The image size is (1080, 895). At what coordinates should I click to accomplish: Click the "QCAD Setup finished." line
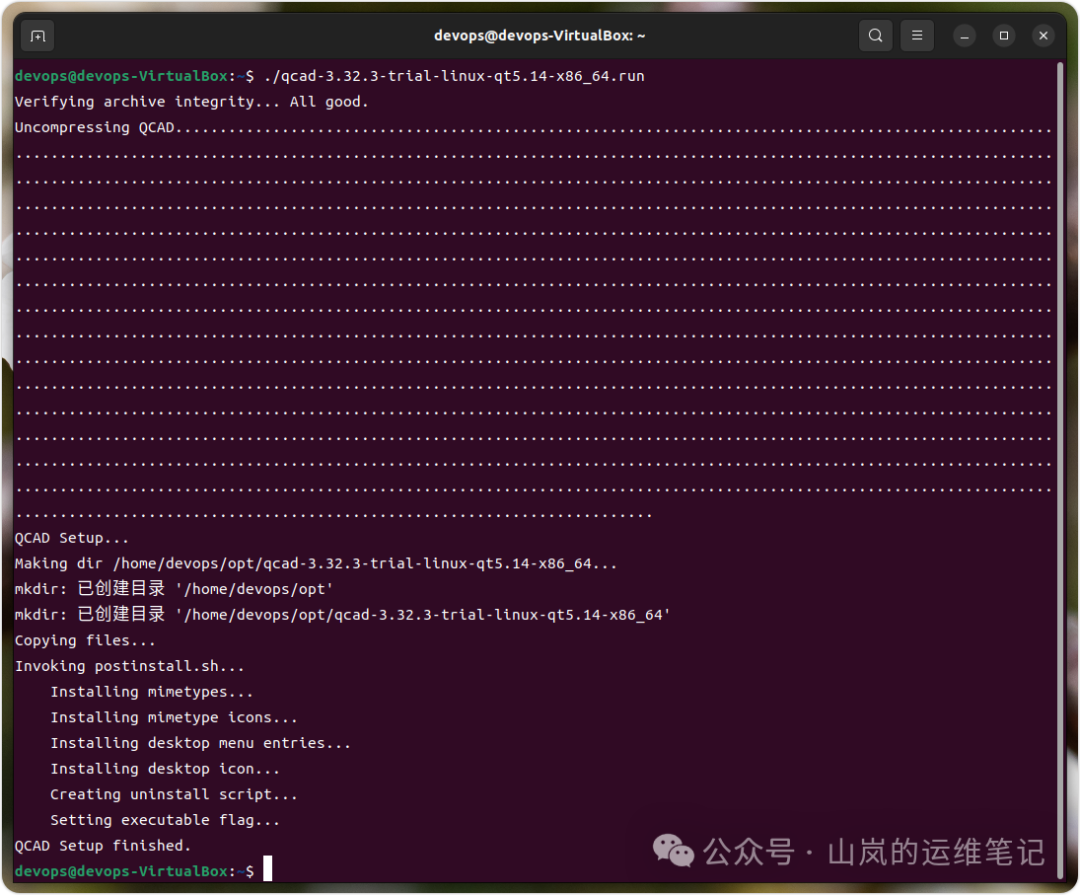102,846
